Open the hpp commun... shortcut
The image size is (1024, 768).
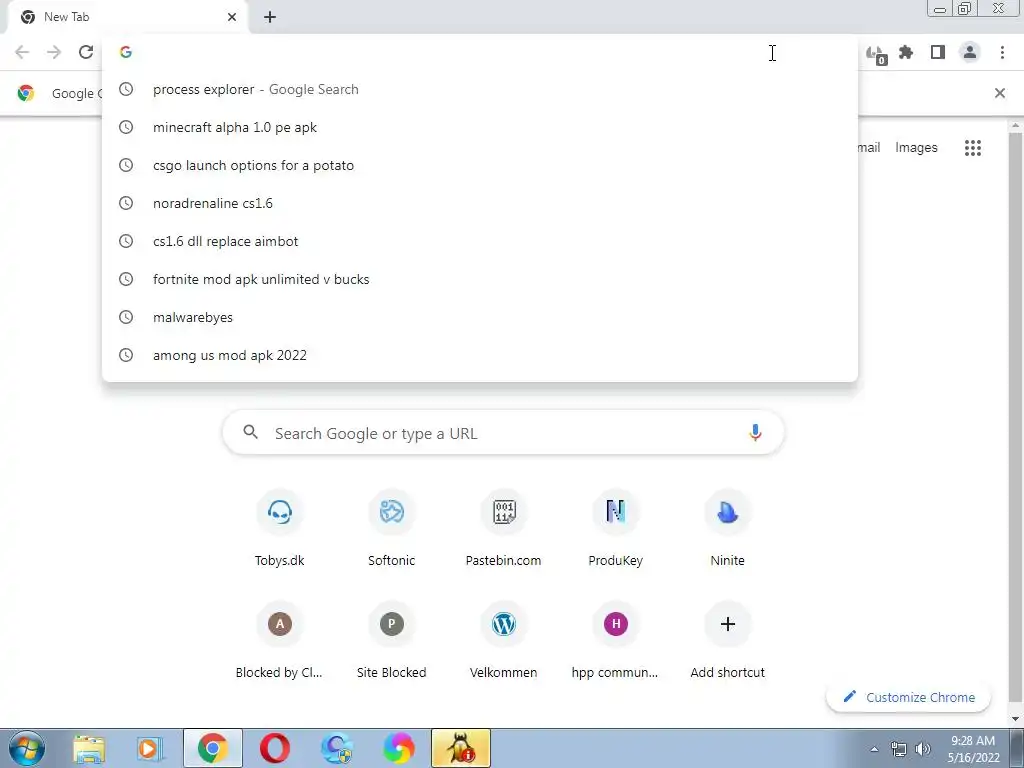tap(615, 641)
